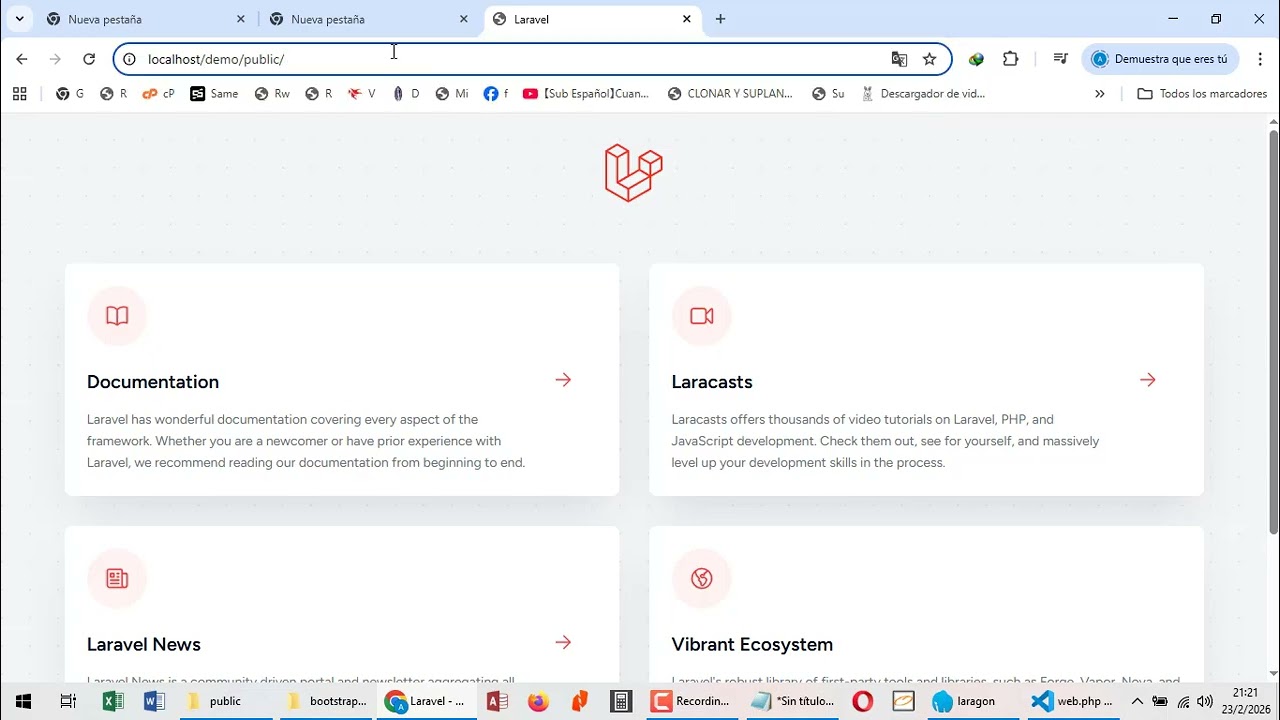
Task: Close the Laravel tab
Action: click(x=687, y=19)
